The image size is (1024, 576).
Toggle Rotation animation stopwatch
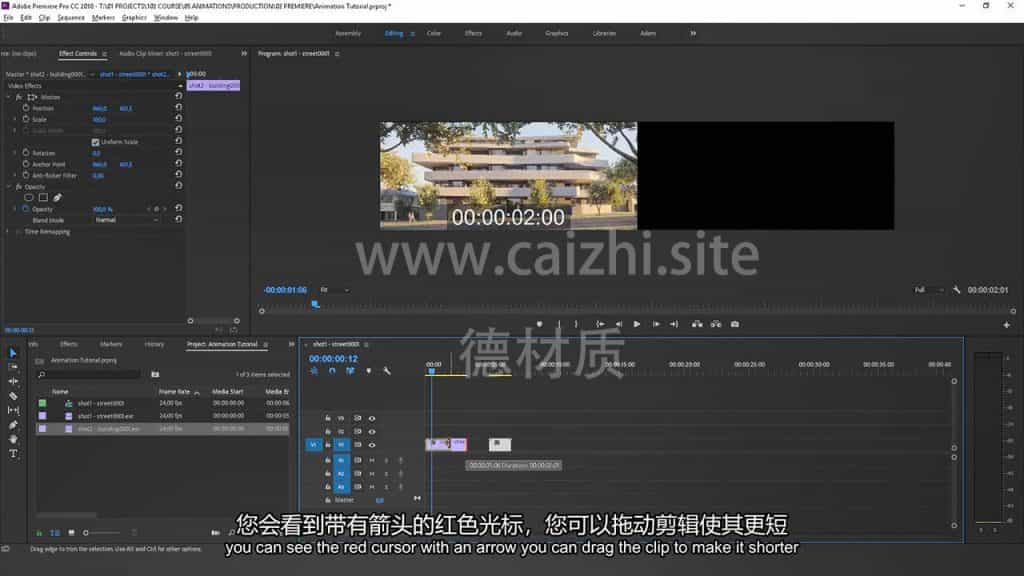click(x=26, y=152)
